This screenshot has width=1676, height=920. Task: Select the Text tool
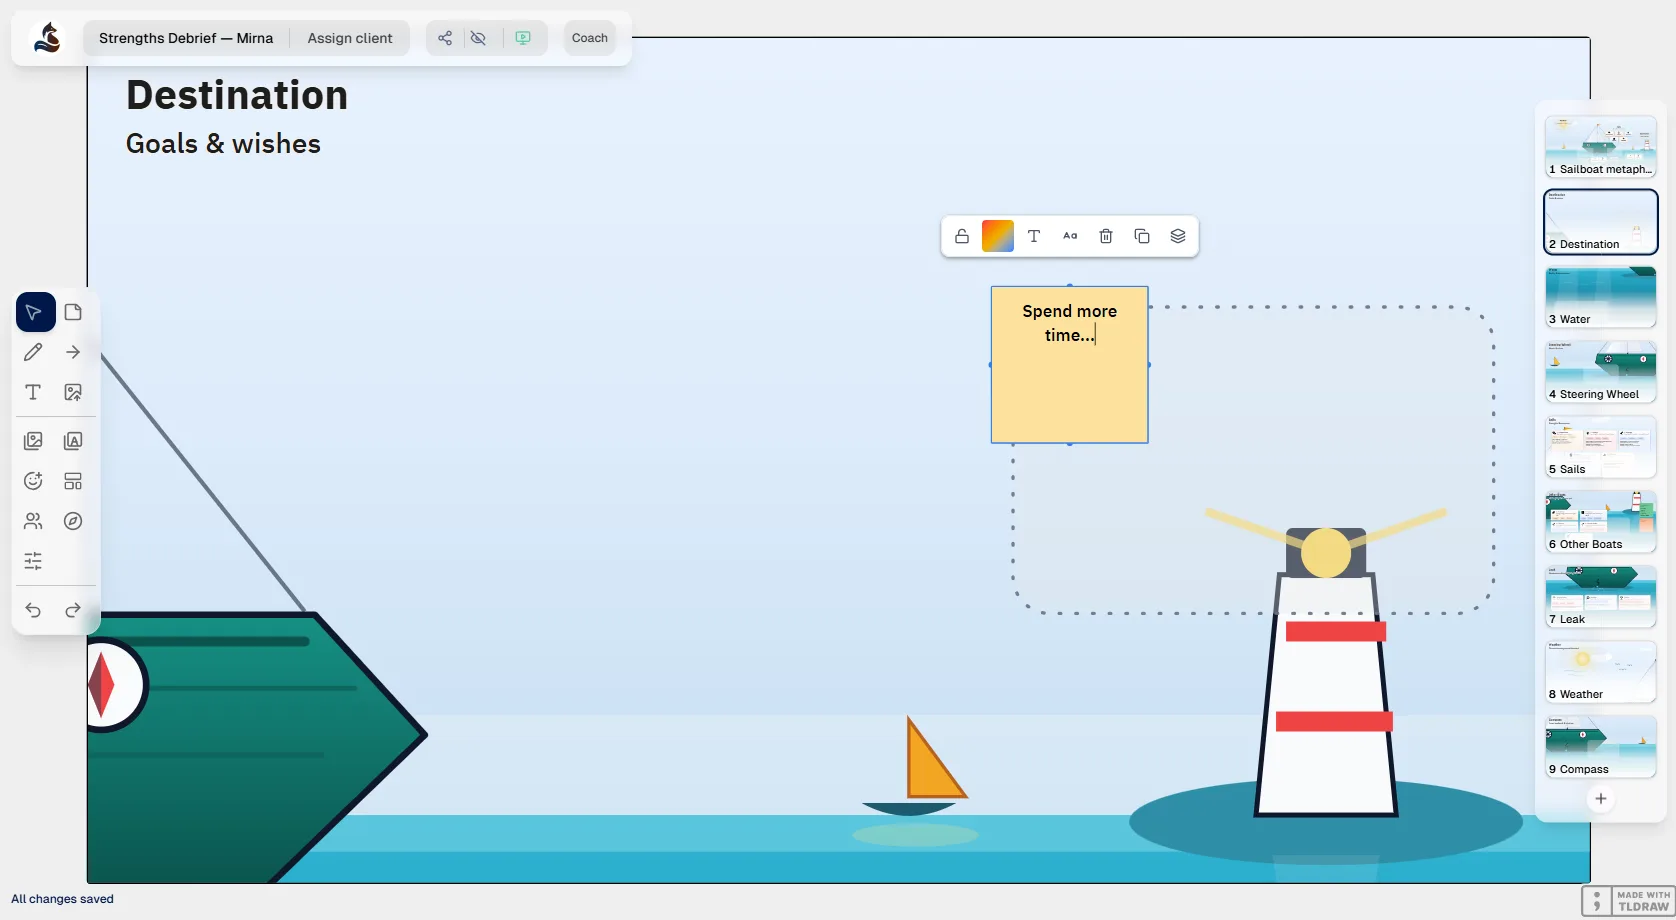pos(33,392)
